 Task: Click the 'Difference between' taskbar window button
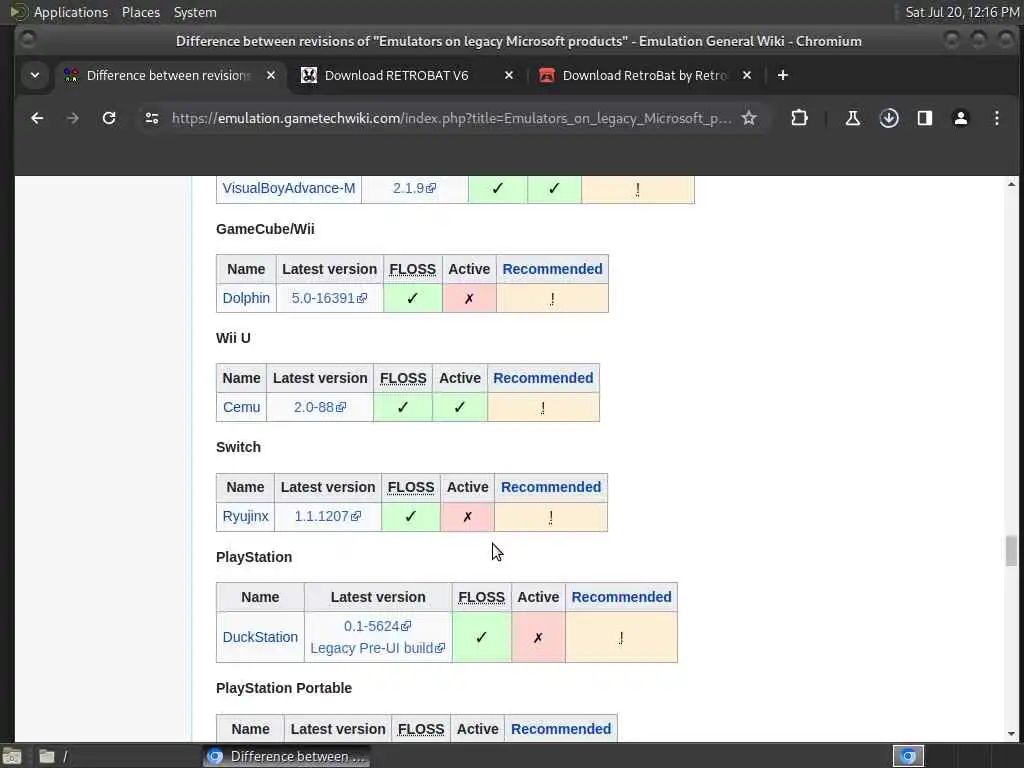[287, 756]
